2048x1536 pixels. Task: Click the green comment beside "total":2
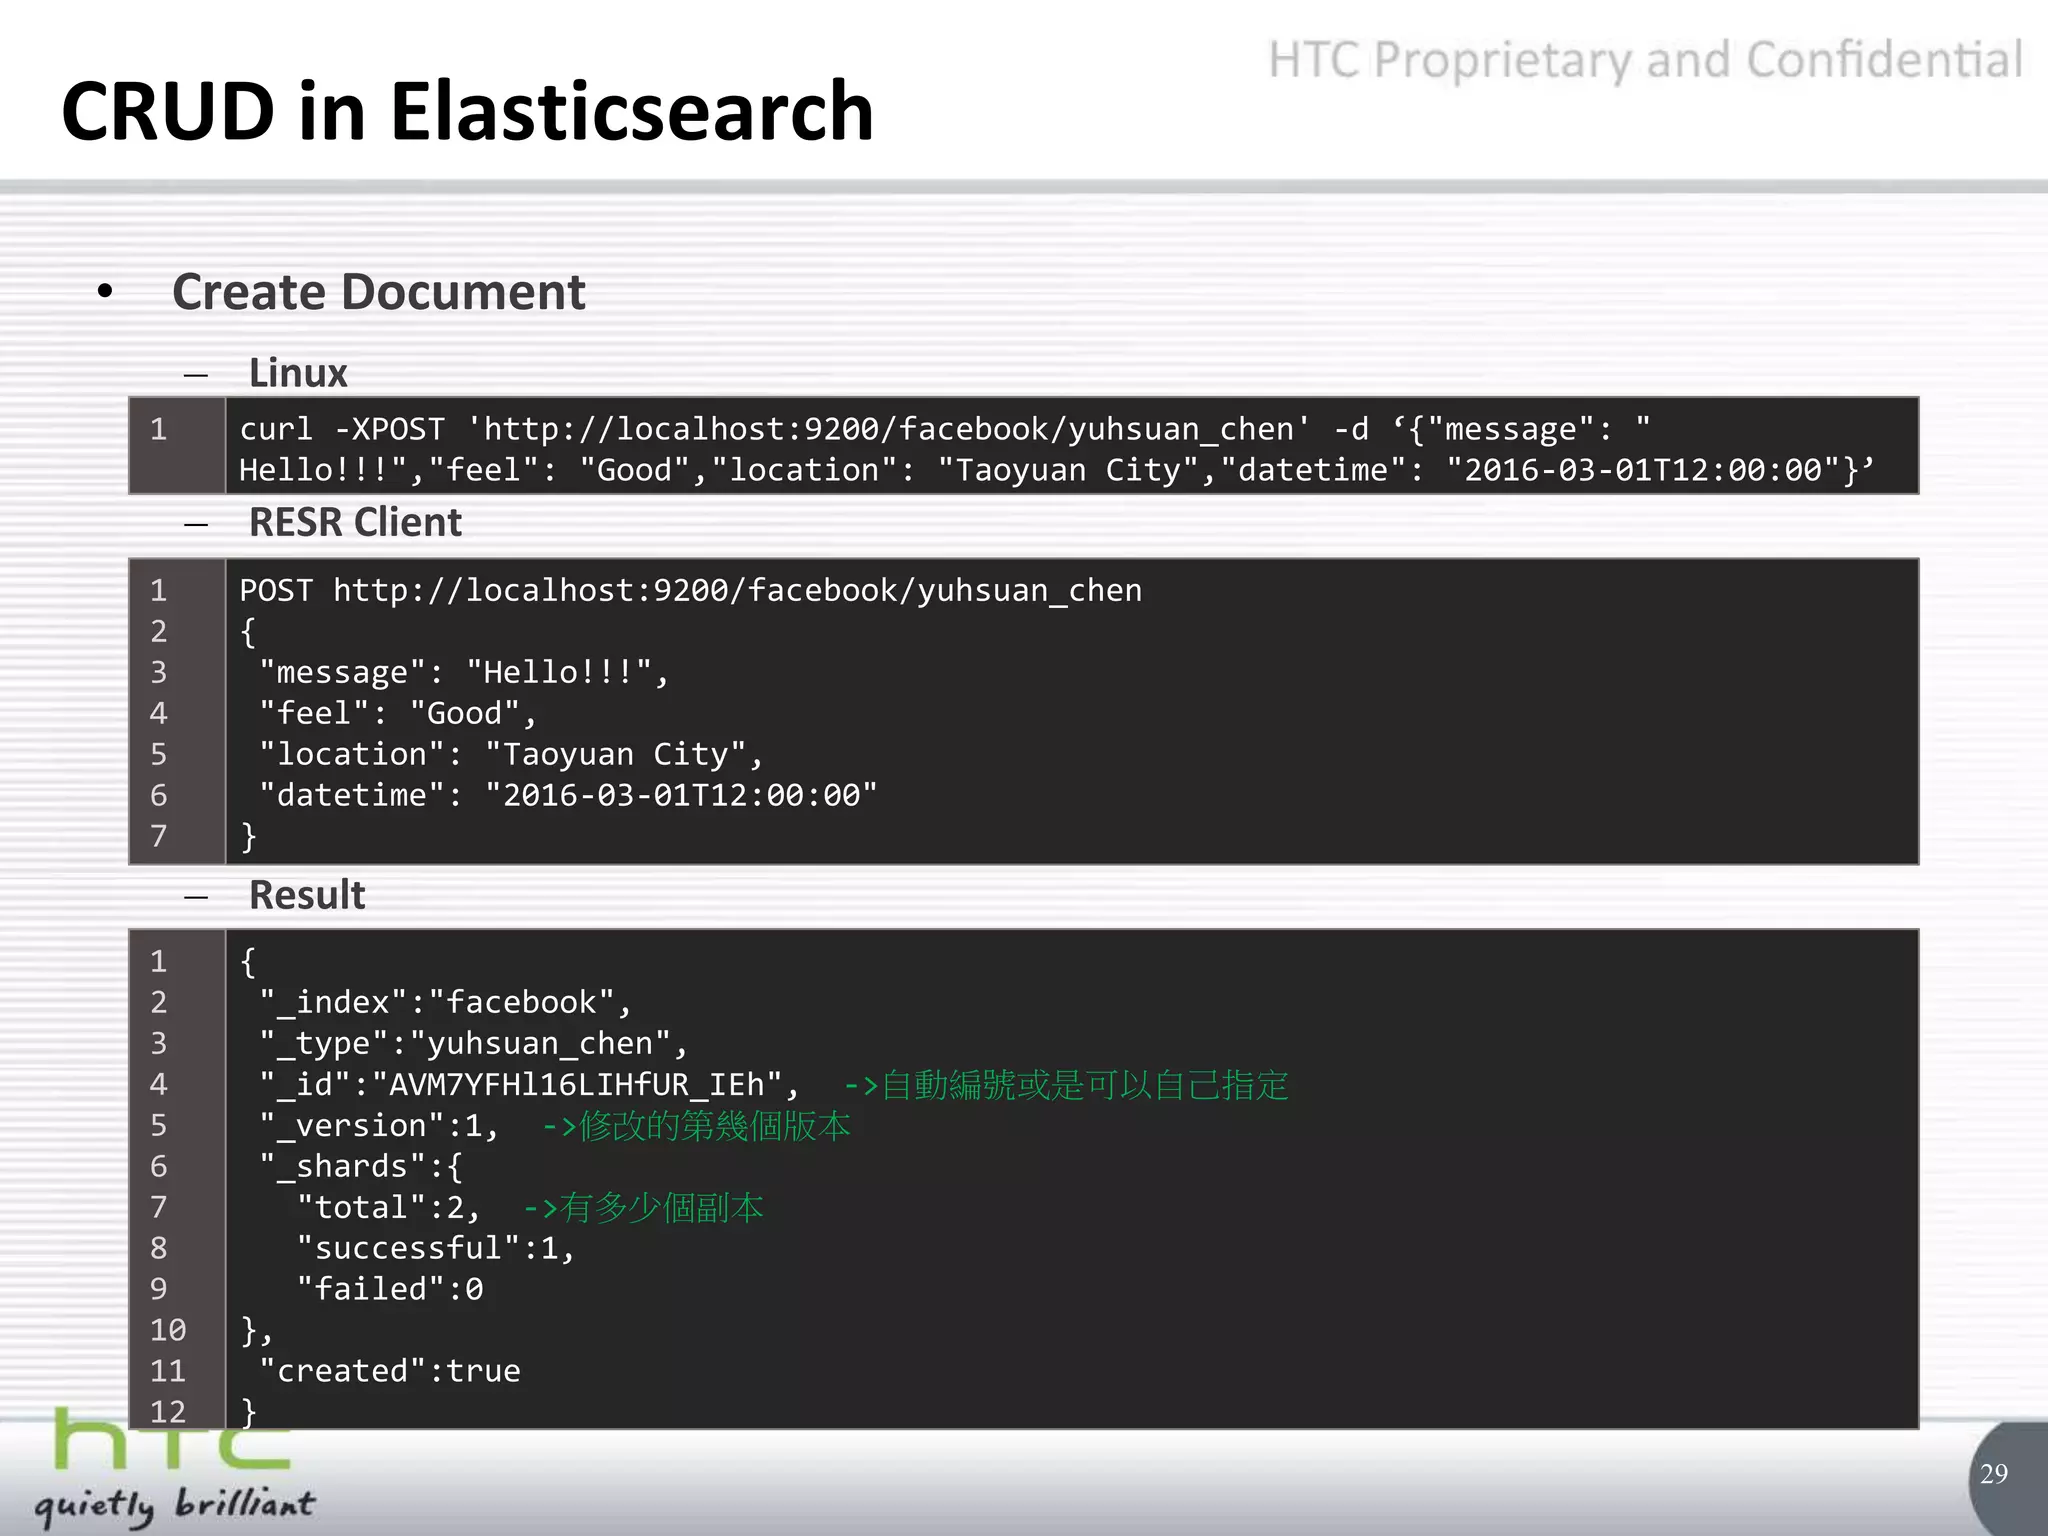click(x=643, y=1208)
